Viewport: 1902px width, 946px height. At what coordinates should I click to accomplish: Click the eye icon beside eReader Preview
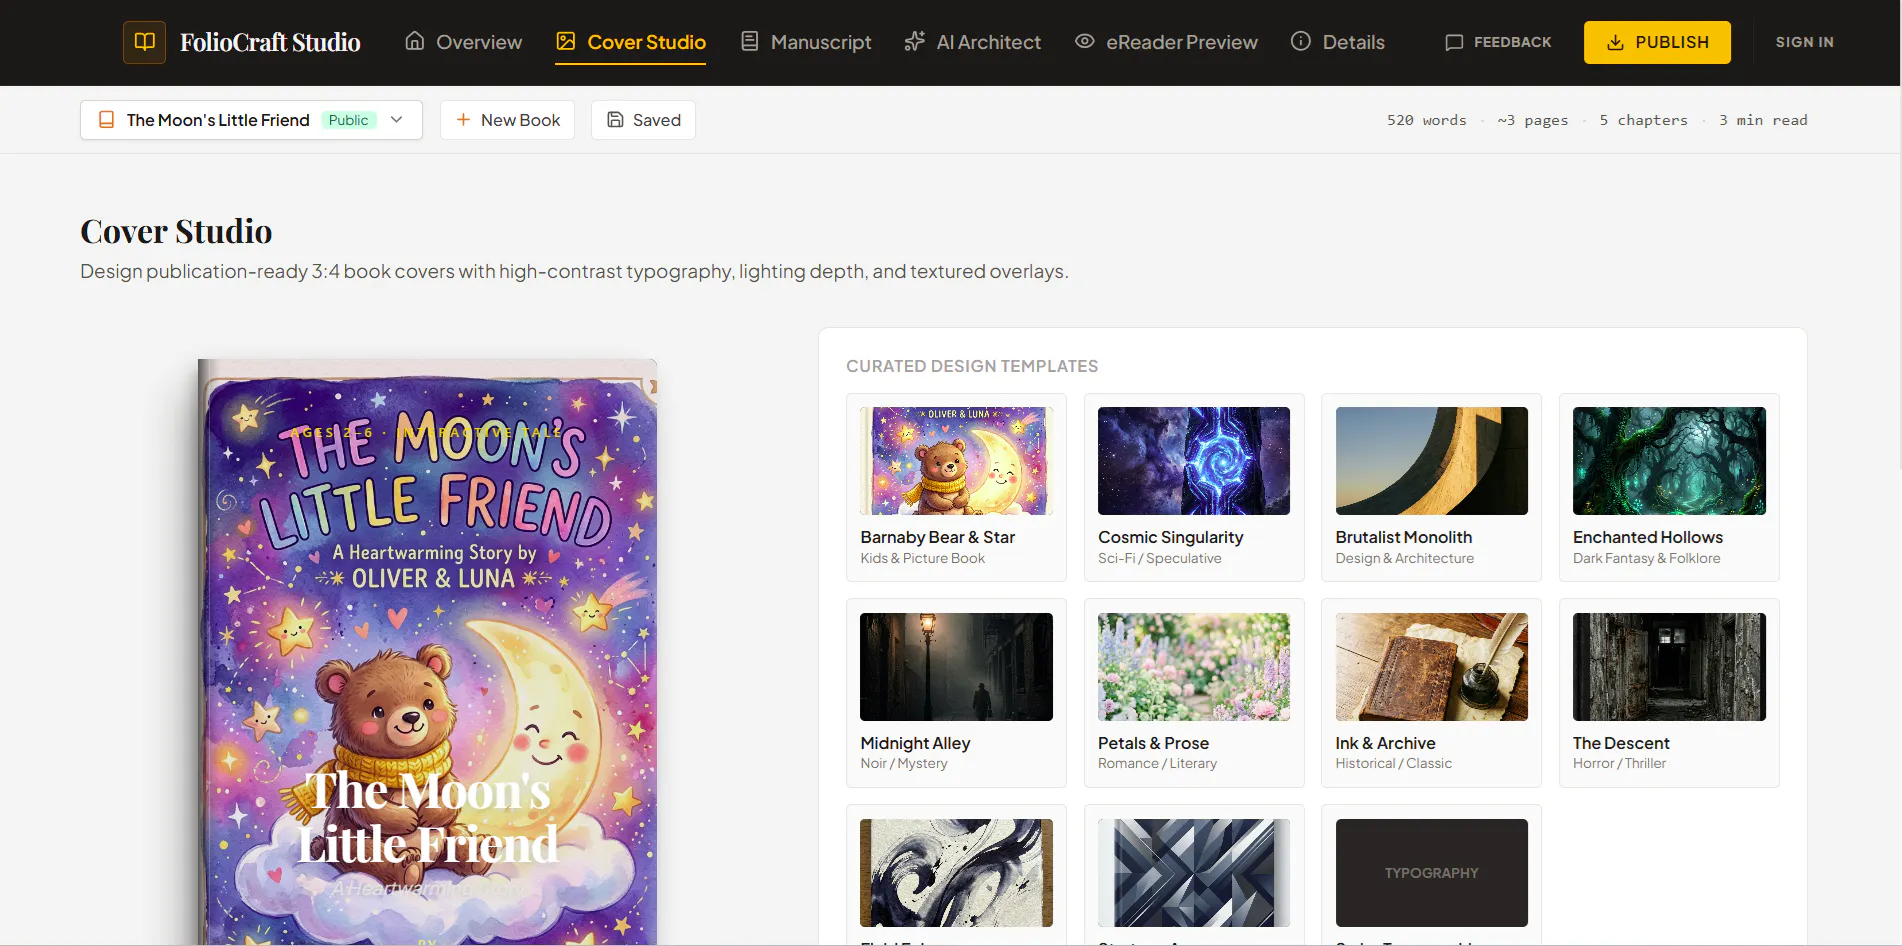[1085, 41]
